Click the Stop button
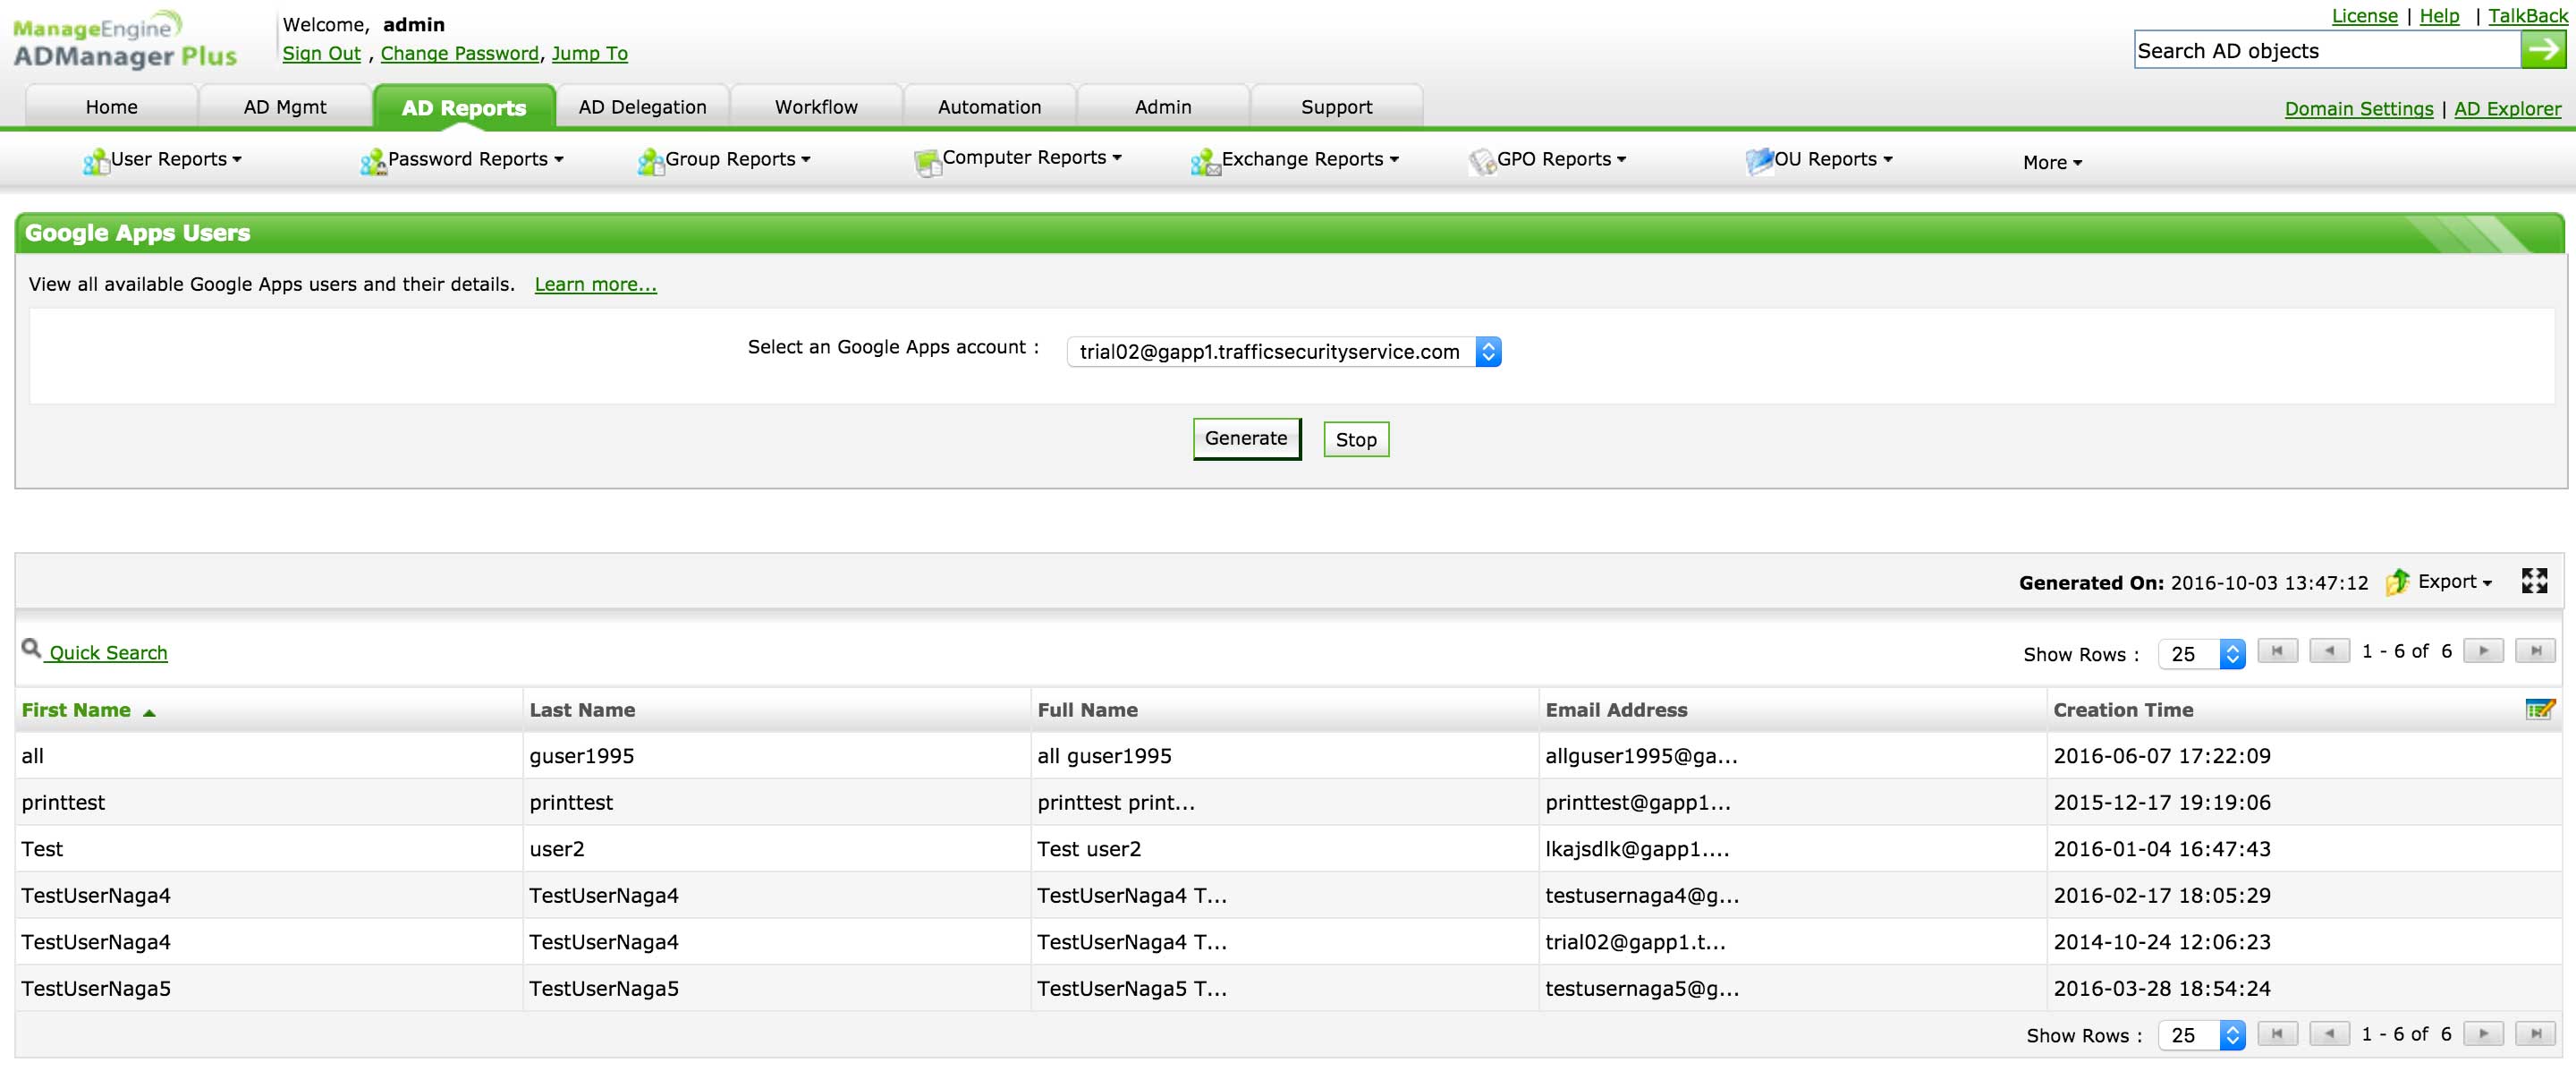2576x1071 pixels. (1355, 439)
